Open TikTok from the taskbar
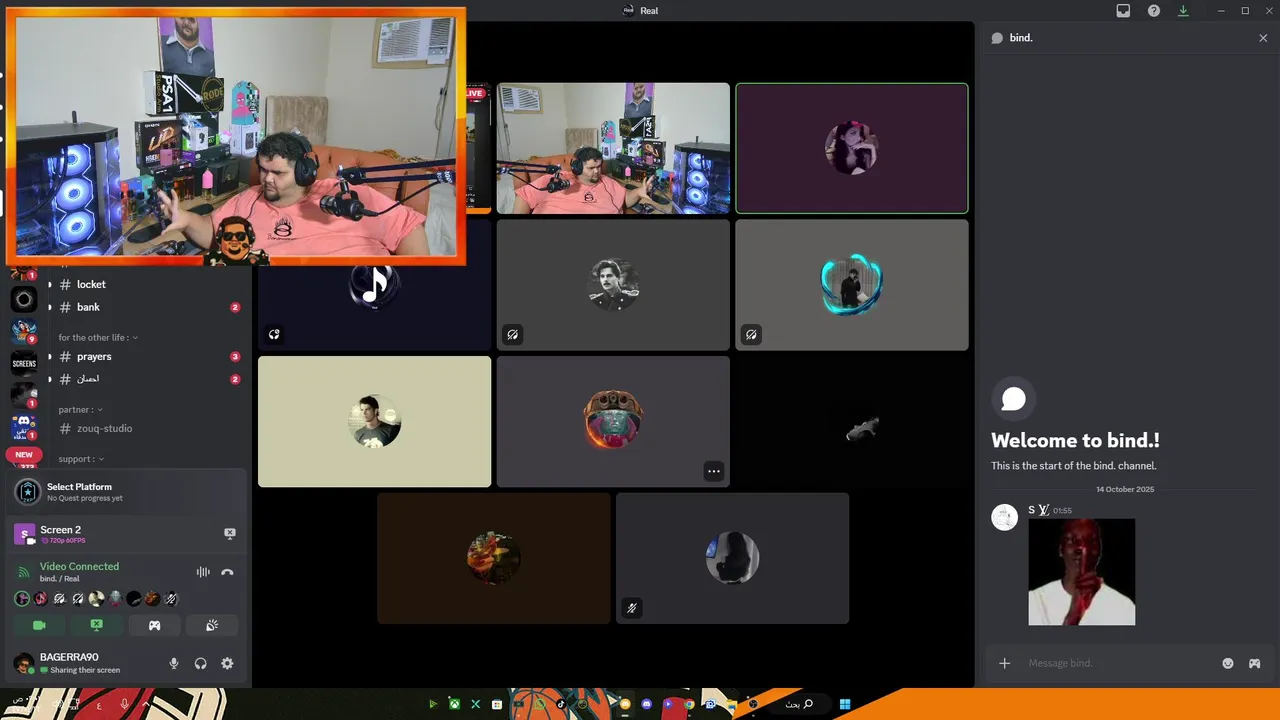 pos(560,704)
